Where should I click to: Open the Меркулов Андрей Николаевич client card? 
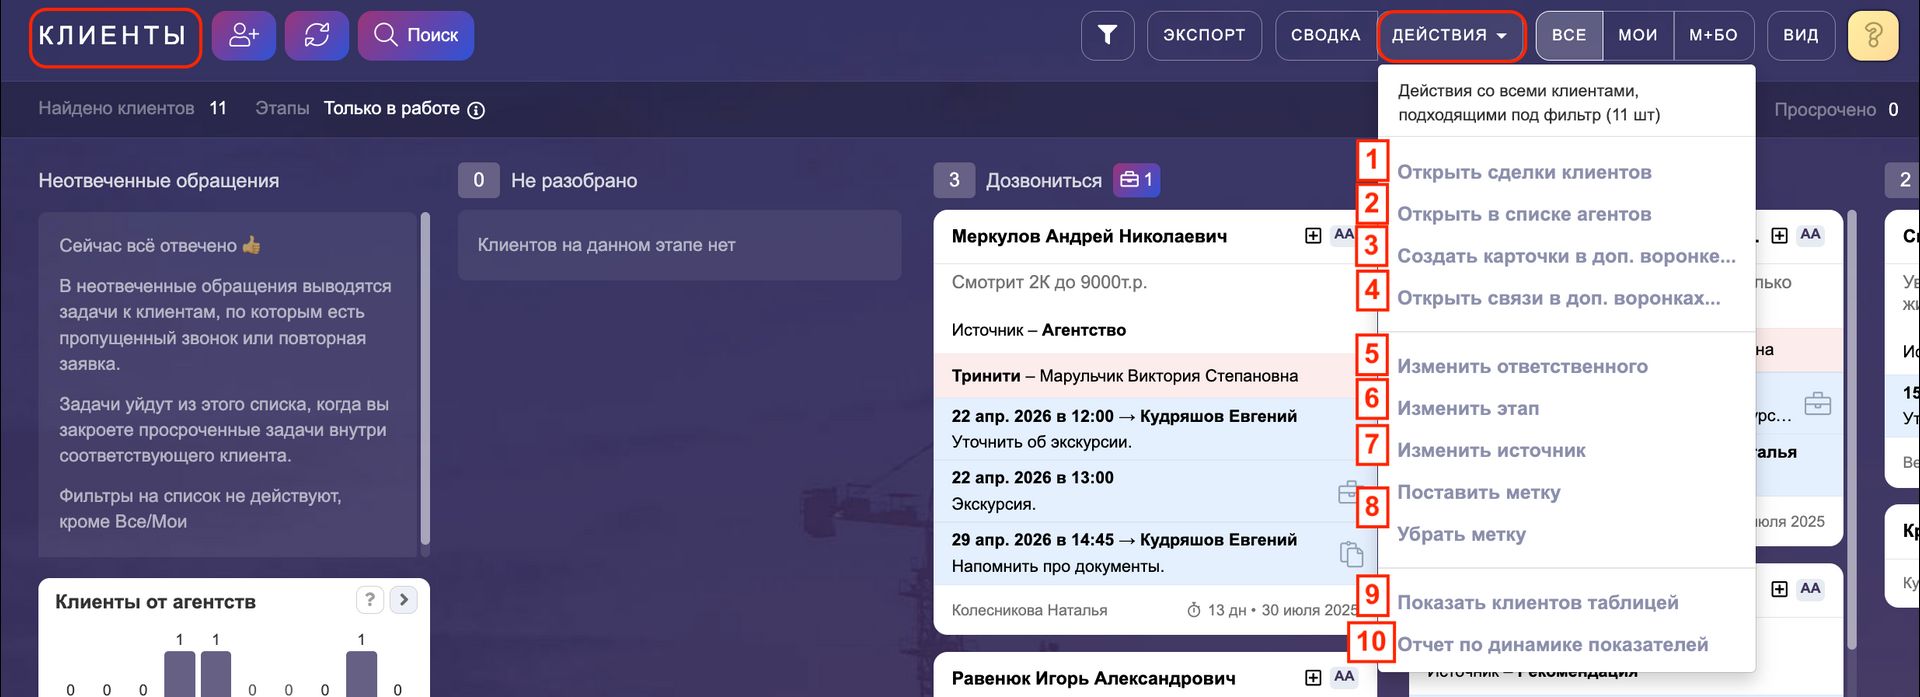pos(1089,237)
